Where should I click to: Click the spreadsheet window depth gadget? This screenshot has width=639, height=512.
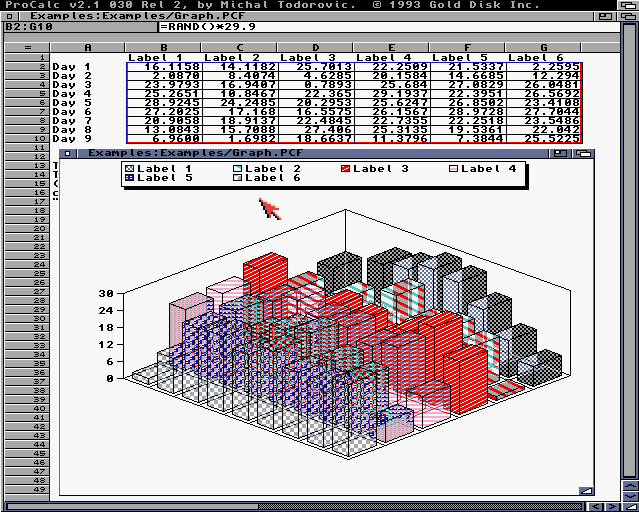pos(627,16)
